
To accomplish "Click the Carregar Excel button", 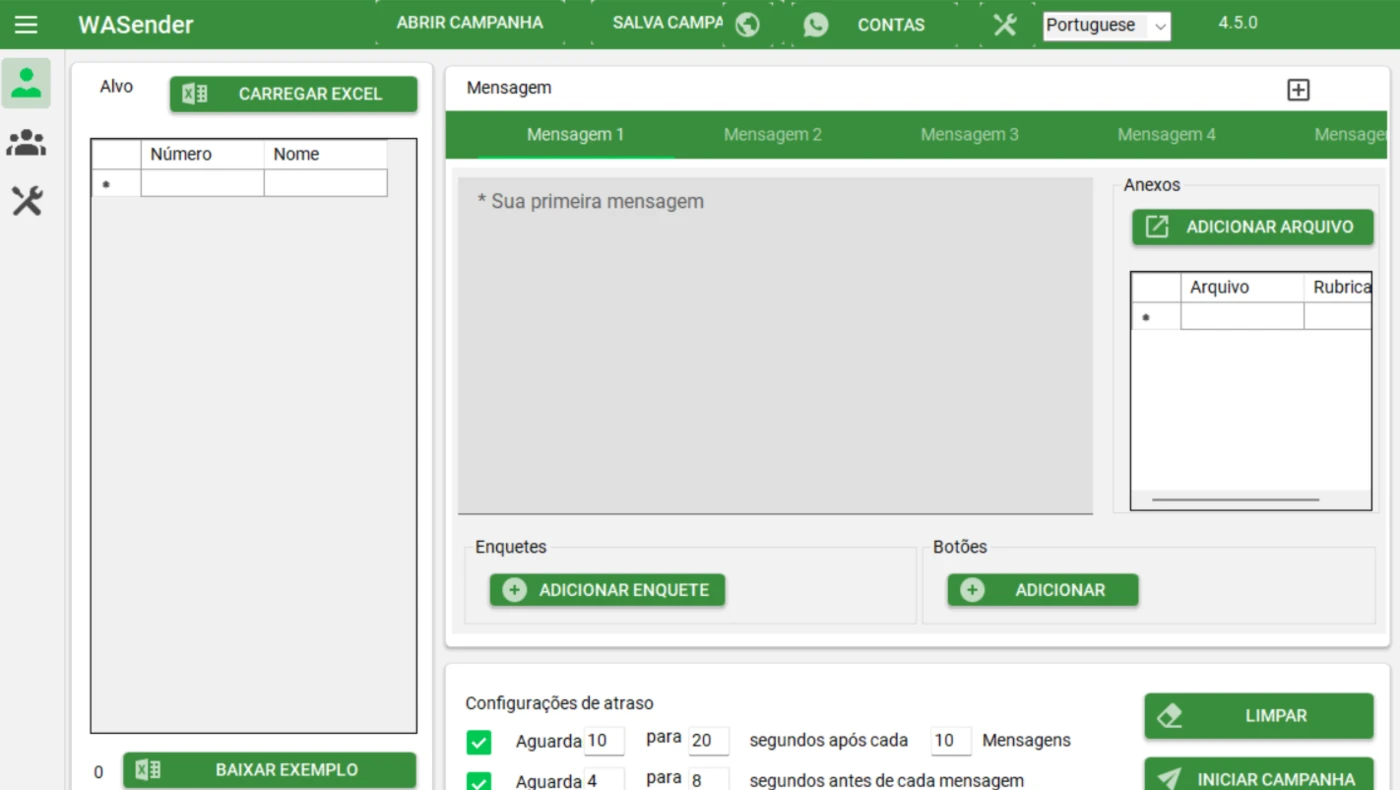I will tap(293, 94).
